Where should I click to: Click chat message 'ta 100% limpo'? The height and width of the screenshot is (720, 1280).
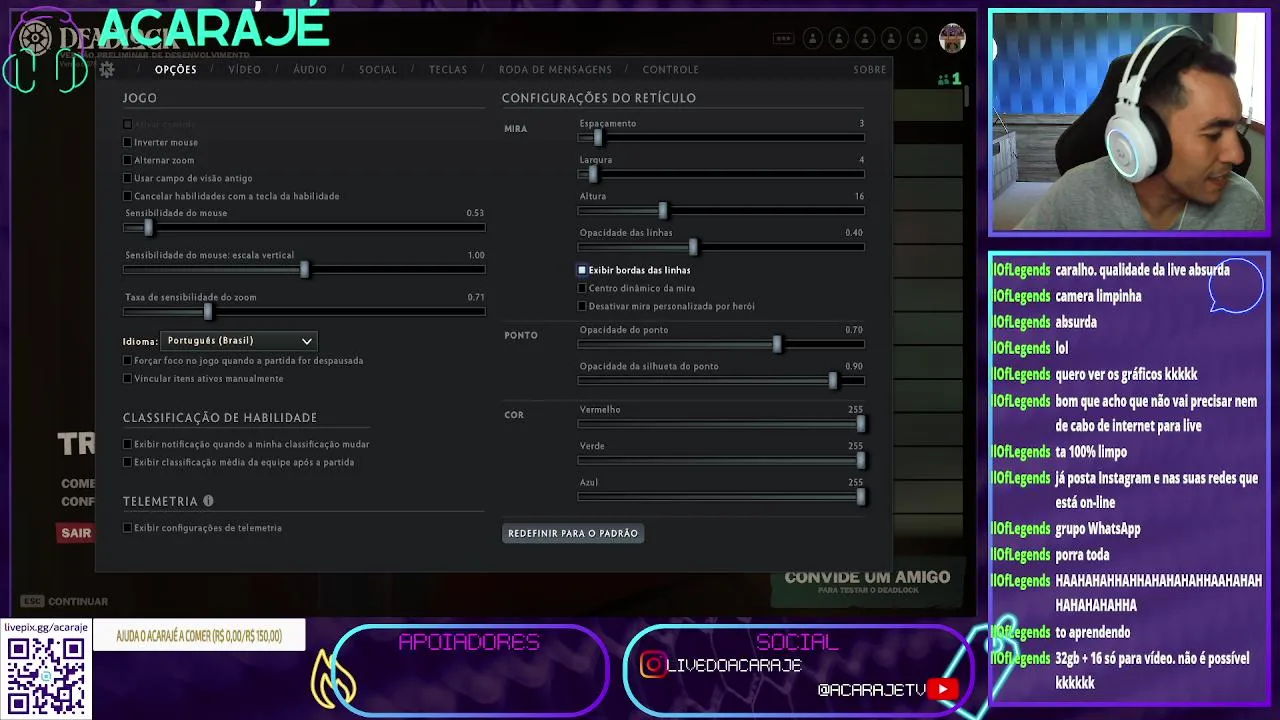1091,452
